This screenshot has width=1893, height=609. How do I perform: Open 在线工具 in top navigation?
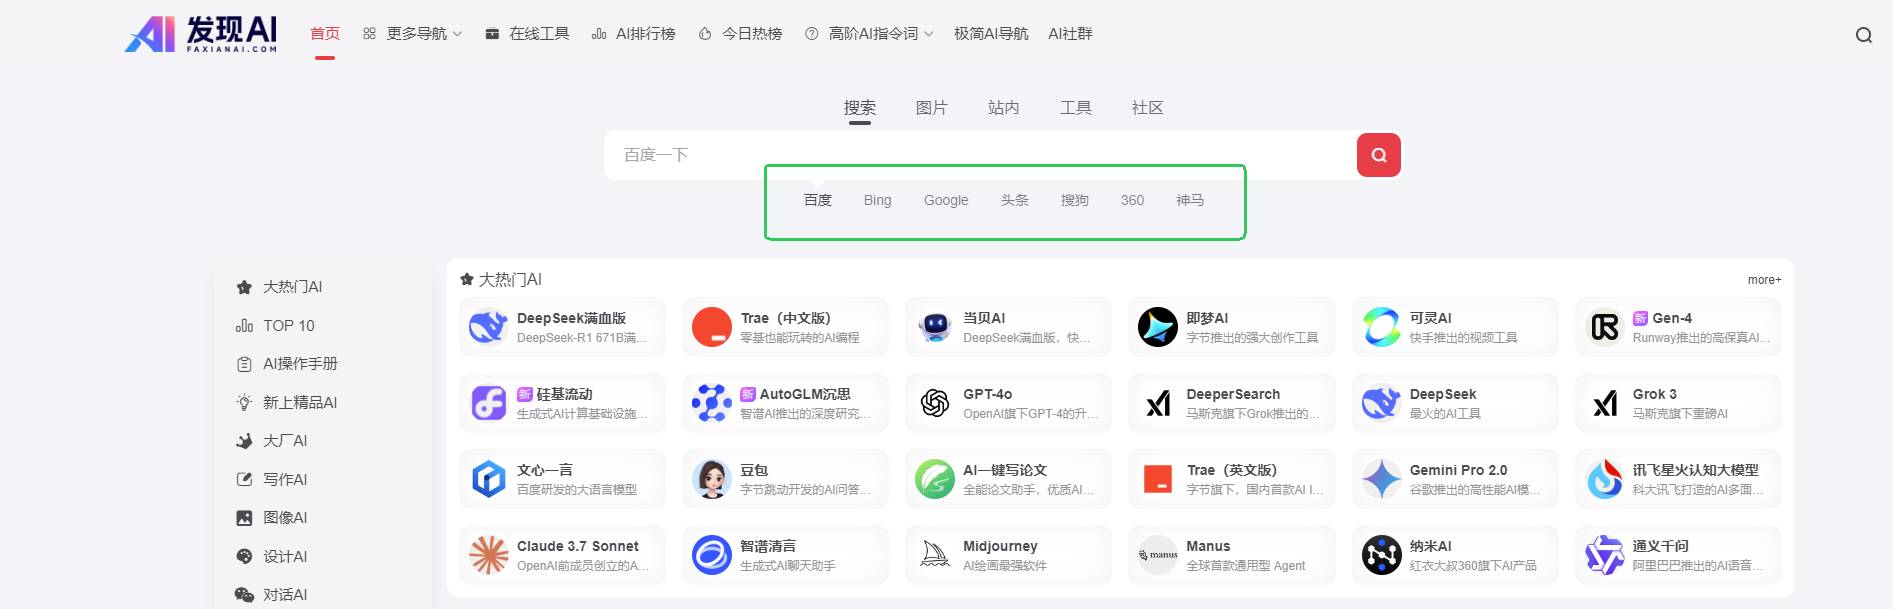(527, 34)
